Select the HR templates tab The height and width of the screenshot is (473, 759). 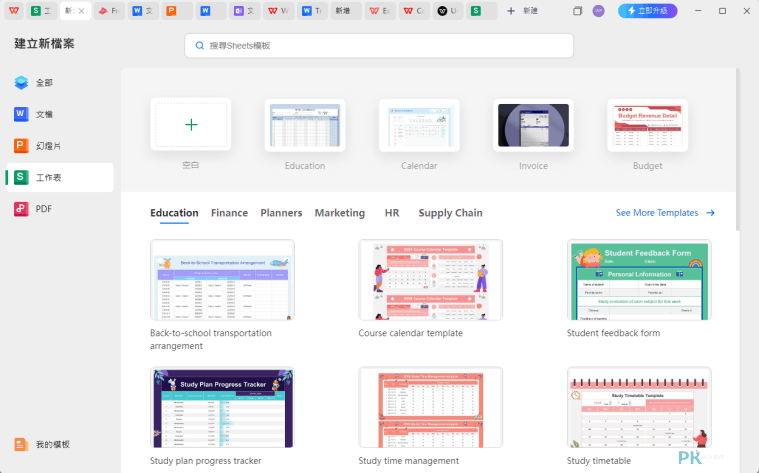[x=392, y=213]
